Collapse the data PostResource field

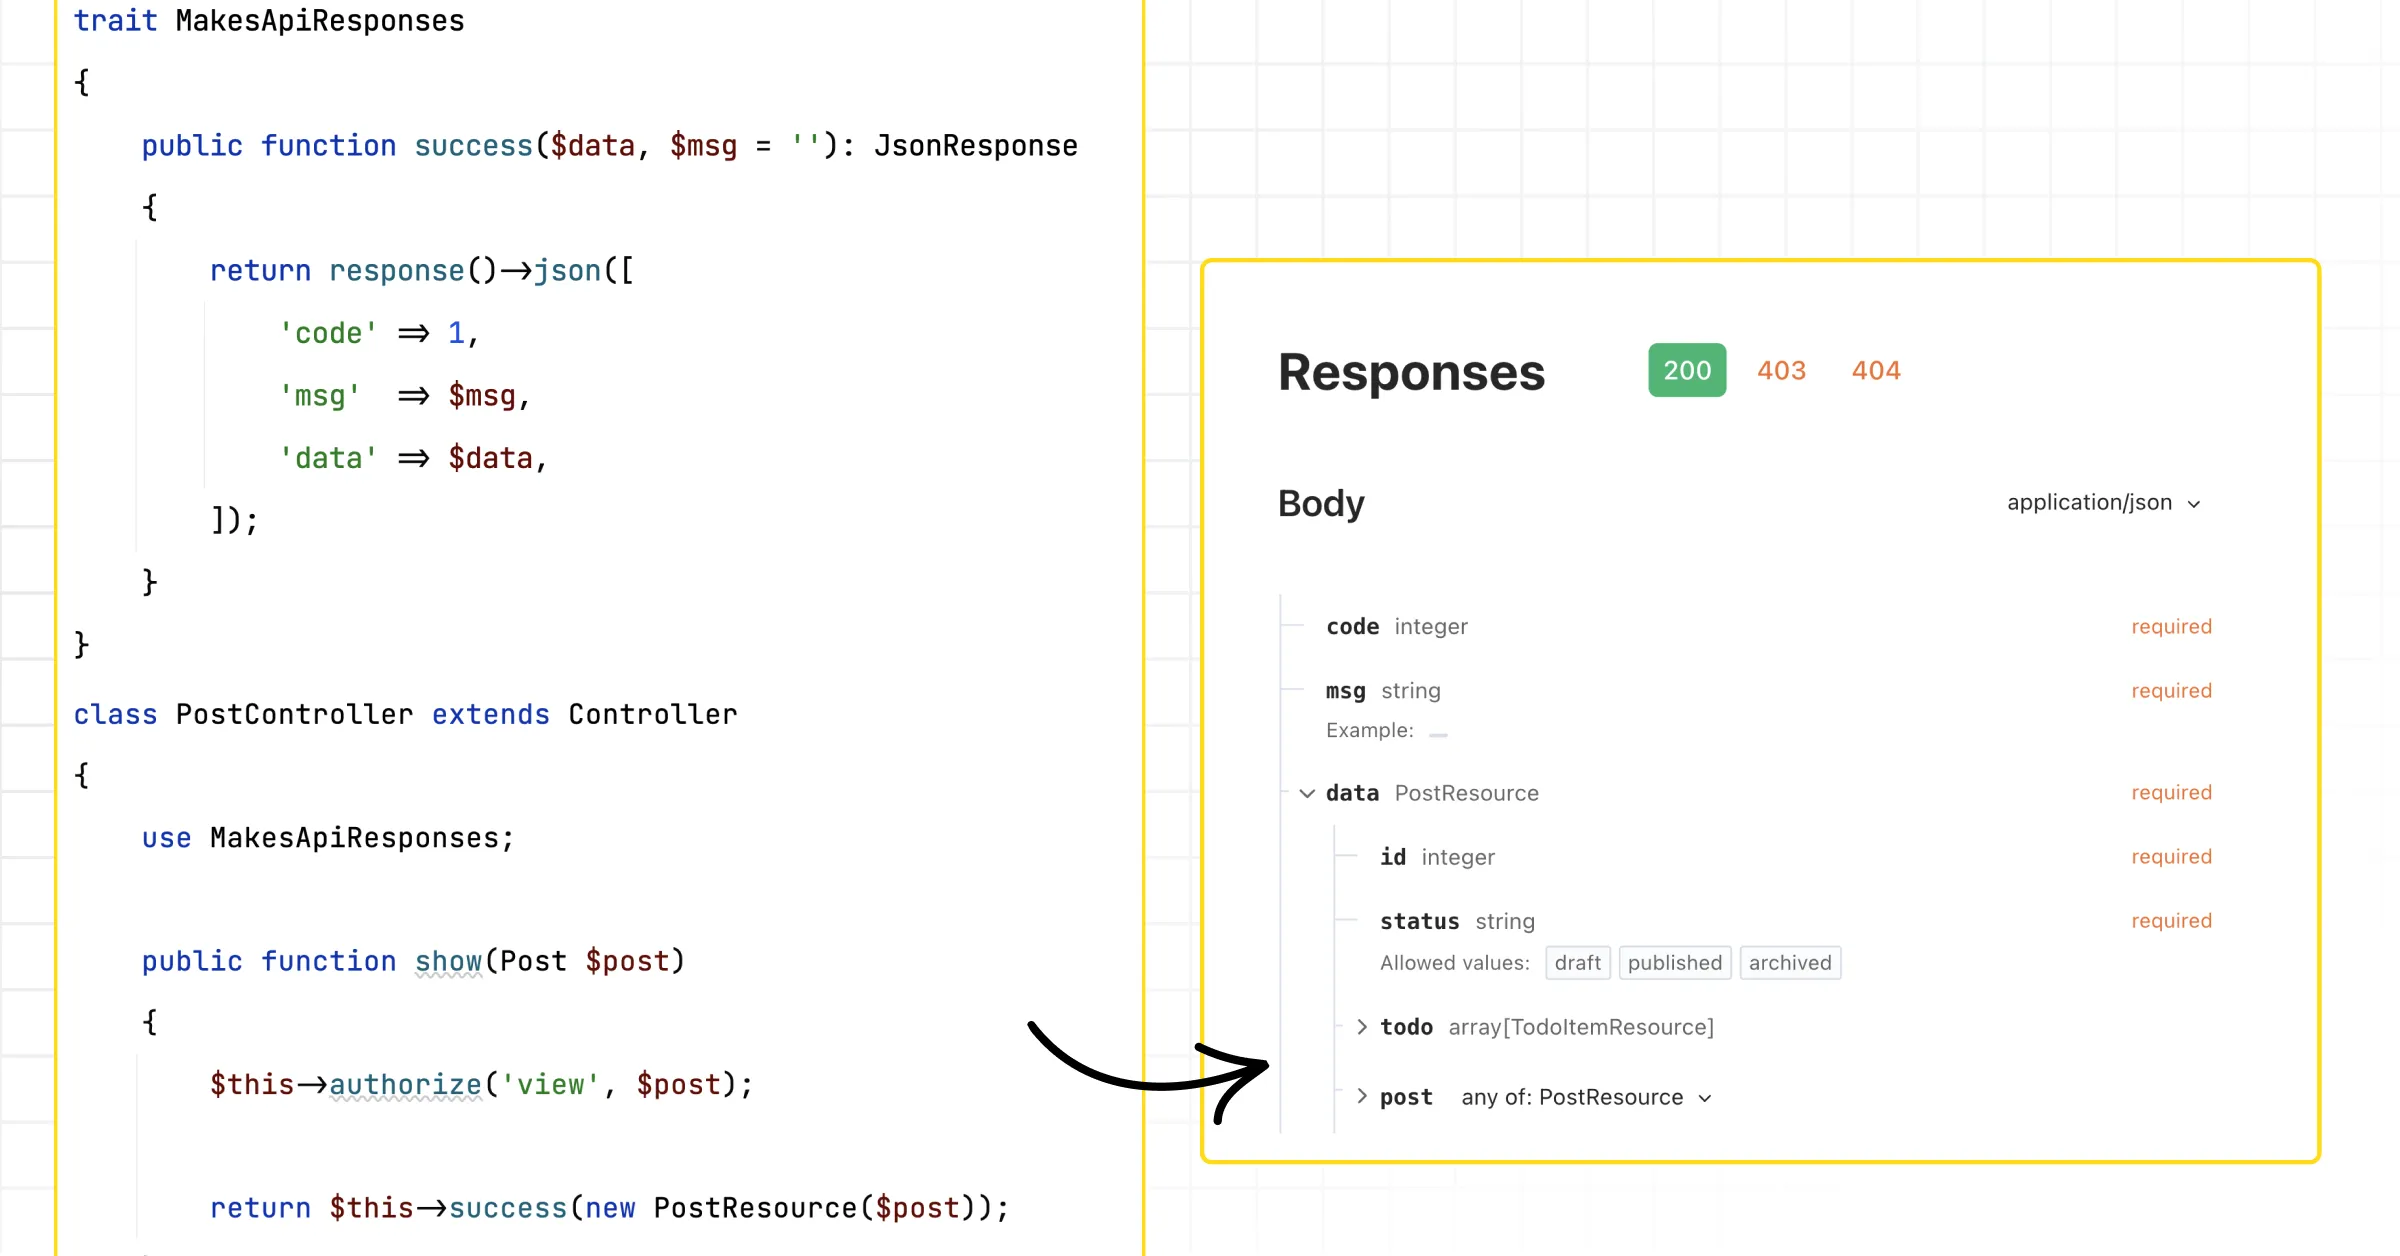click(1307, 793)
